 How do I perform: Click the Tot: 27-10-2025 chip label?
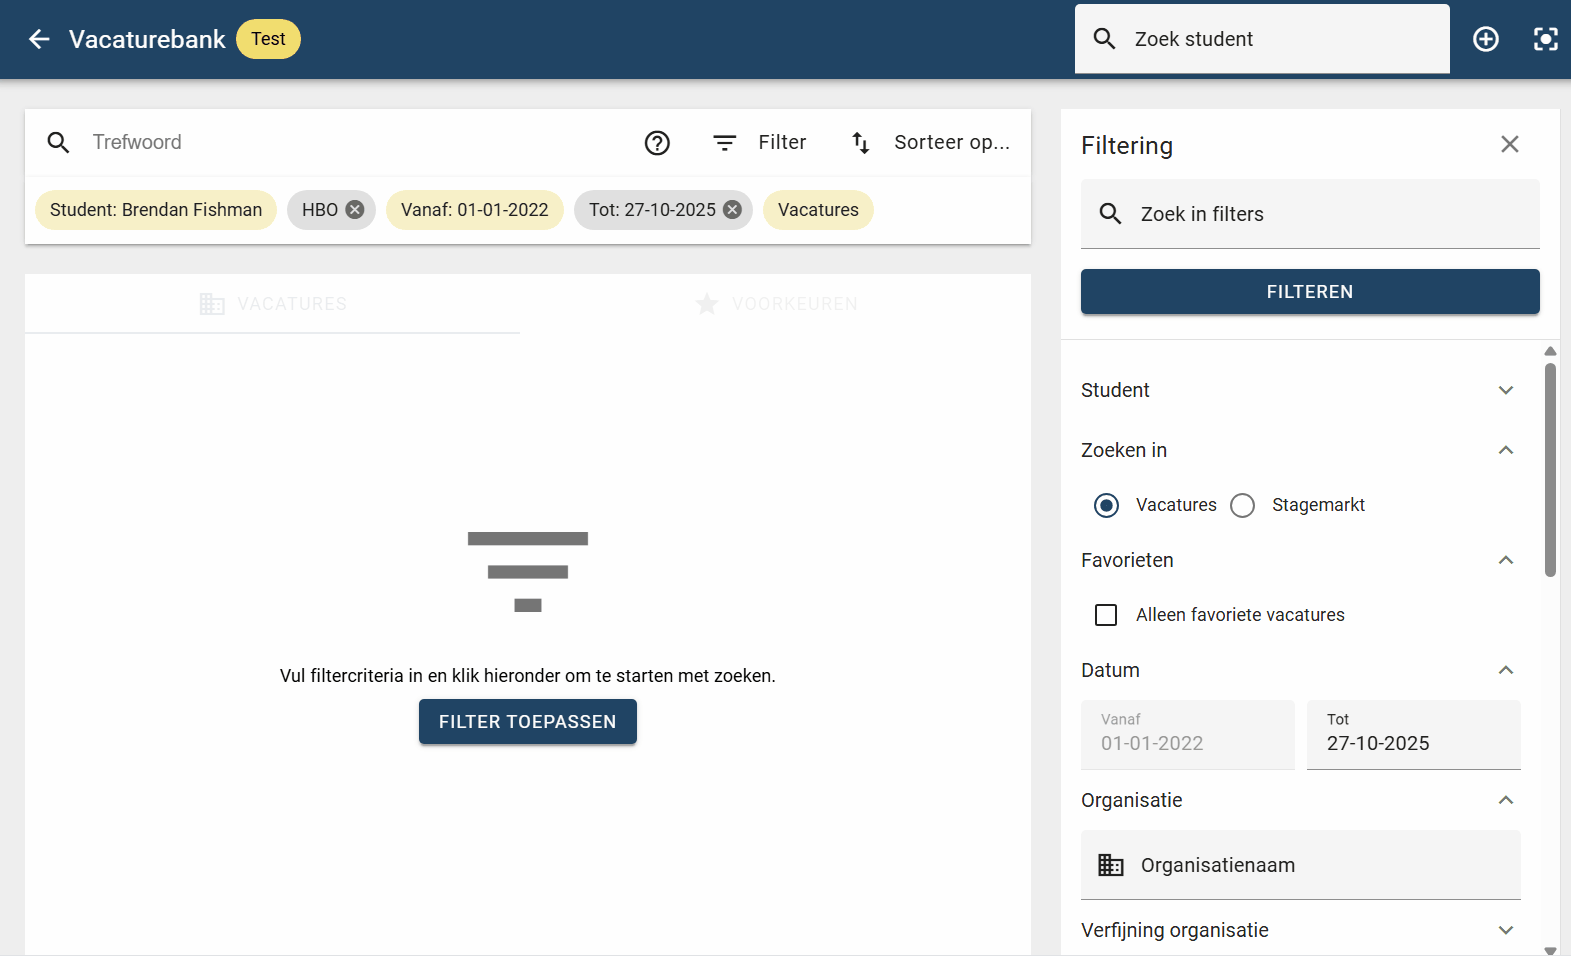point(652,210)
